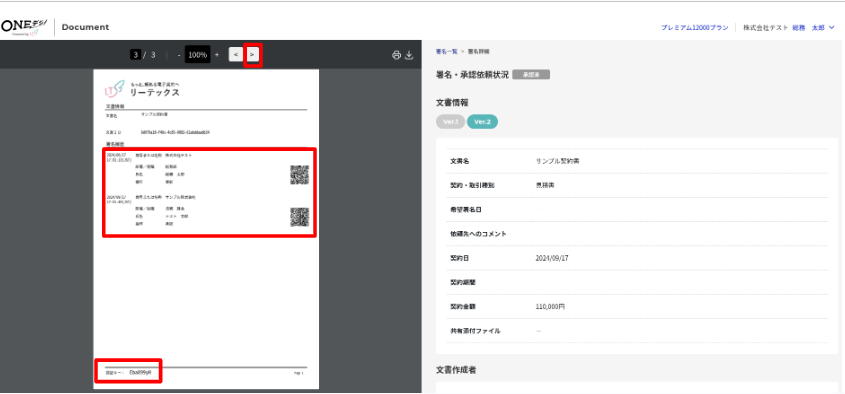Select the 見積書 transaction type value

point(545,185)
